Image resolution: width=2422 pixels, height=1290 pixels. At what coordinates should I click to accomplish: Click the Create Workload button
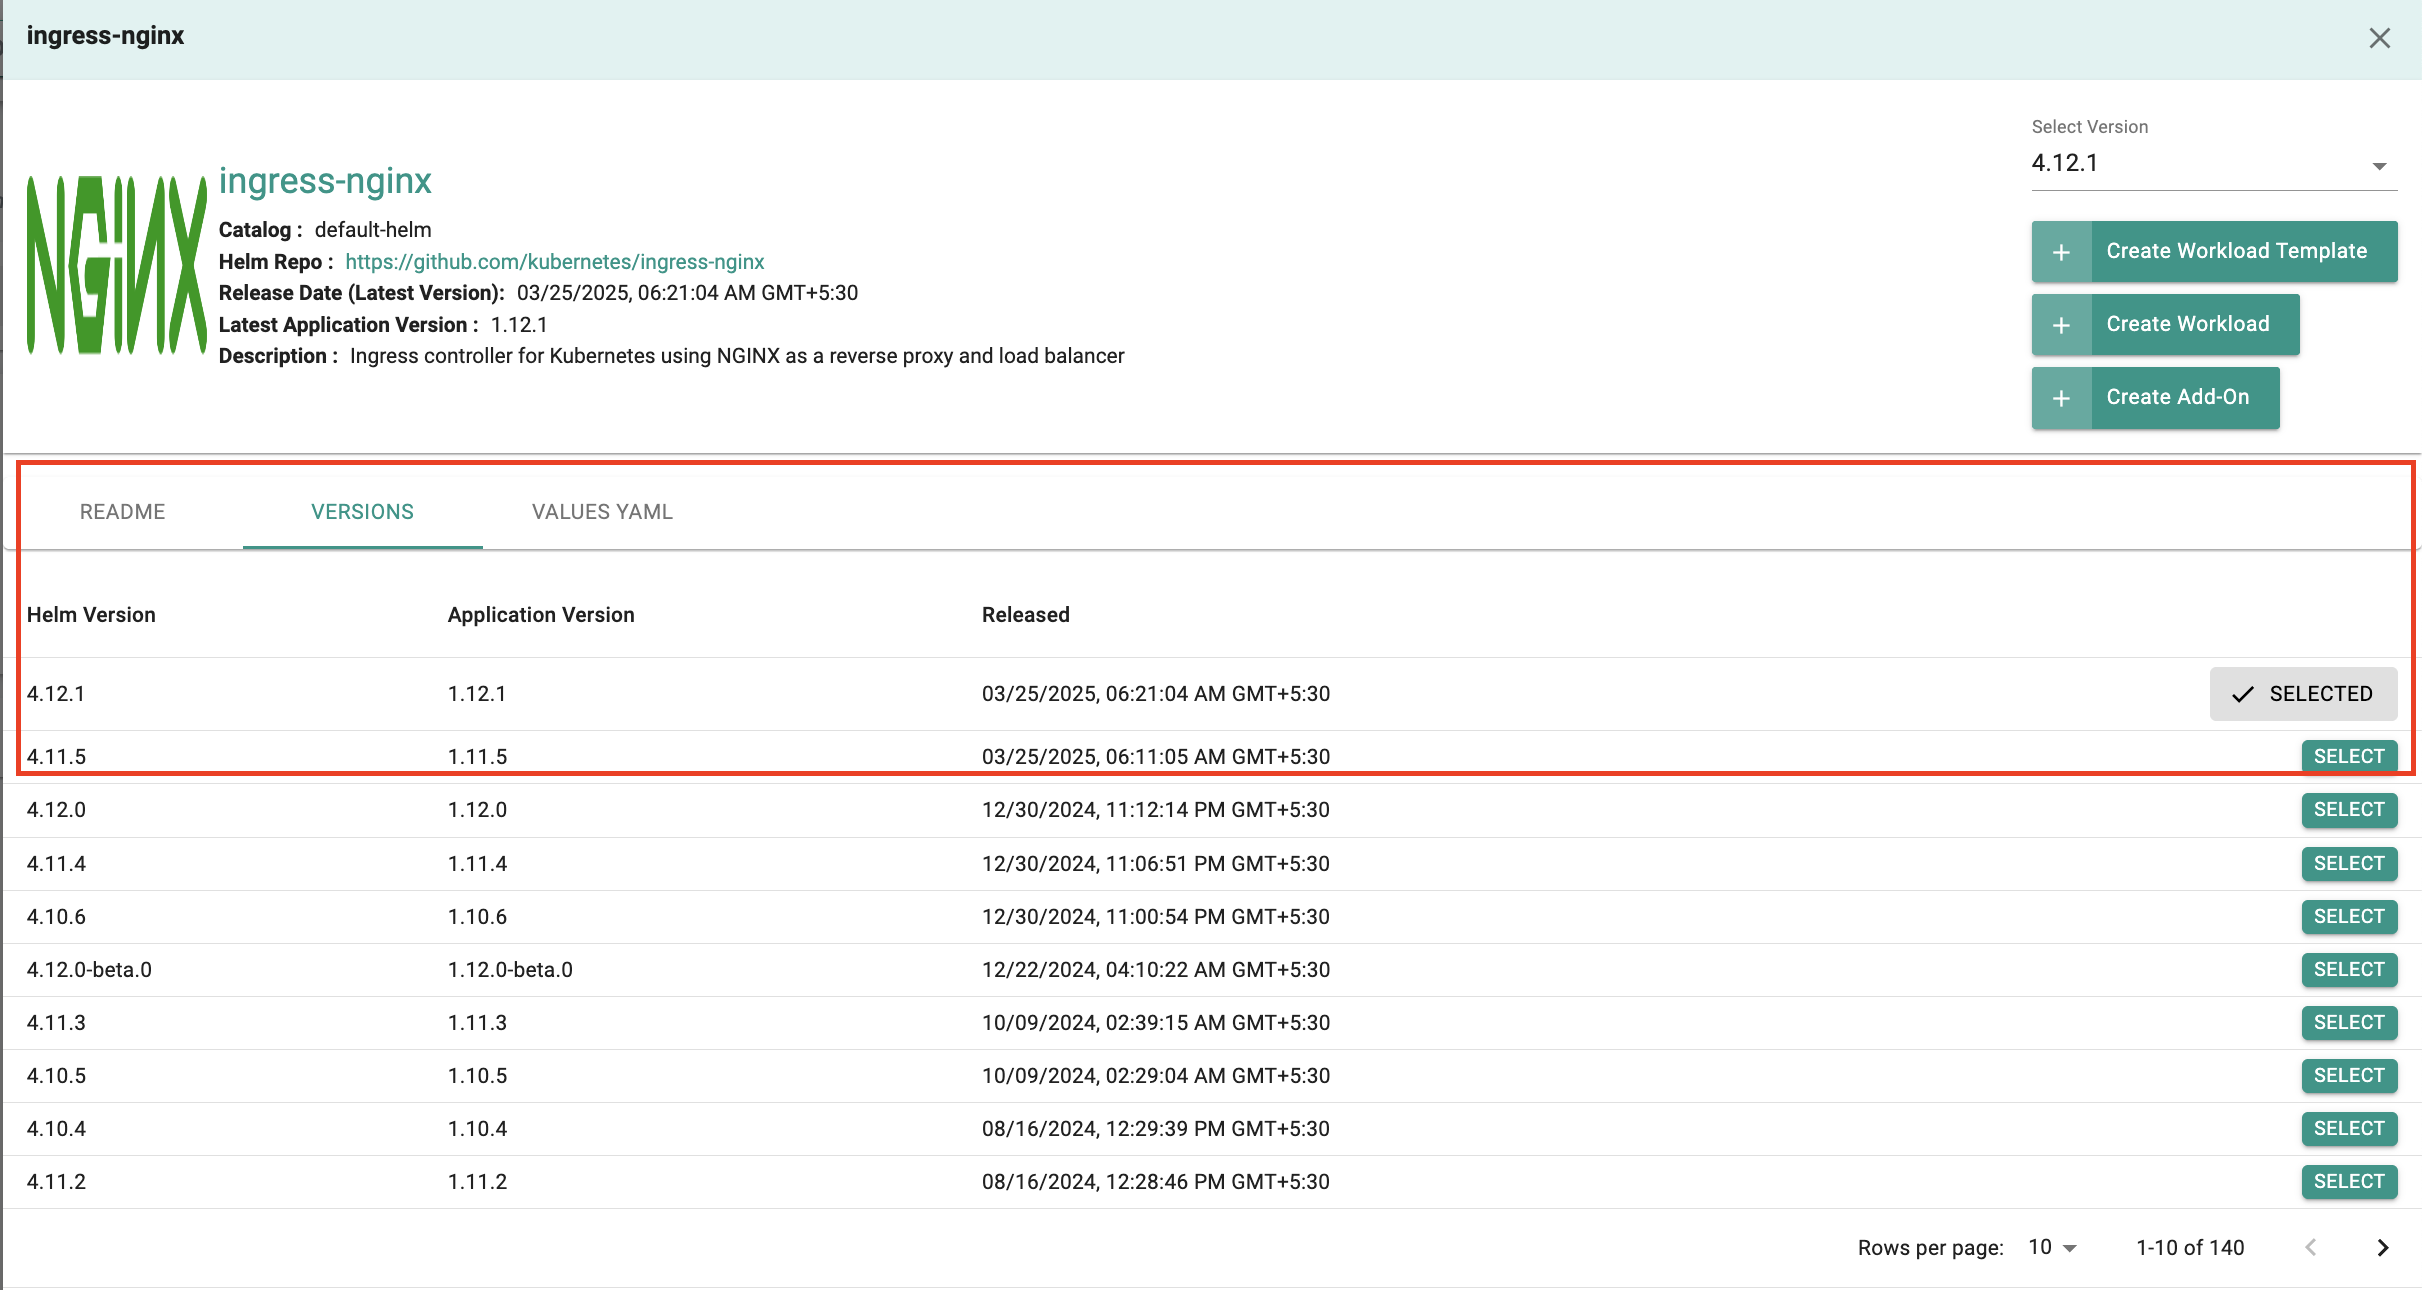[2165, 324]
